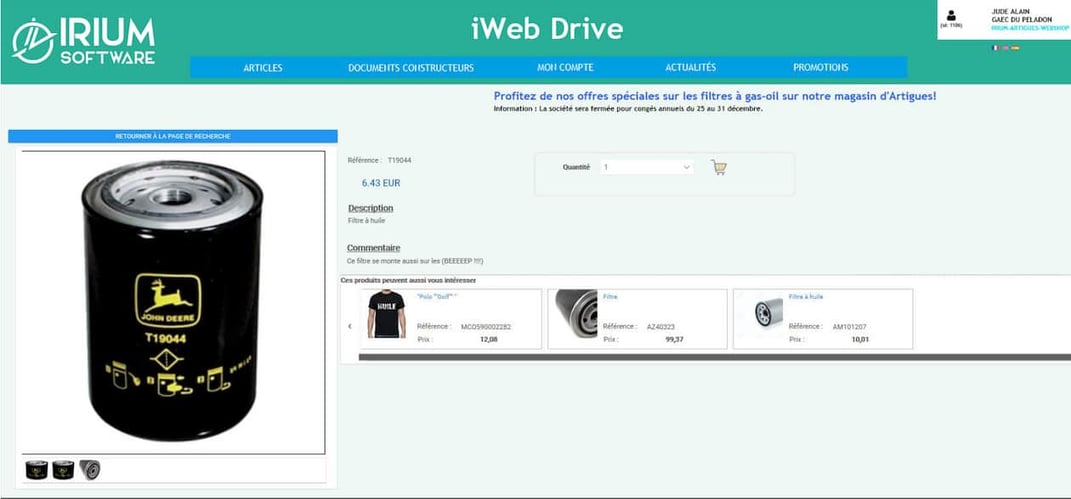Open Documents Constructeurs menu
The image size is (1071, 499).
click(x=411, y=68)
